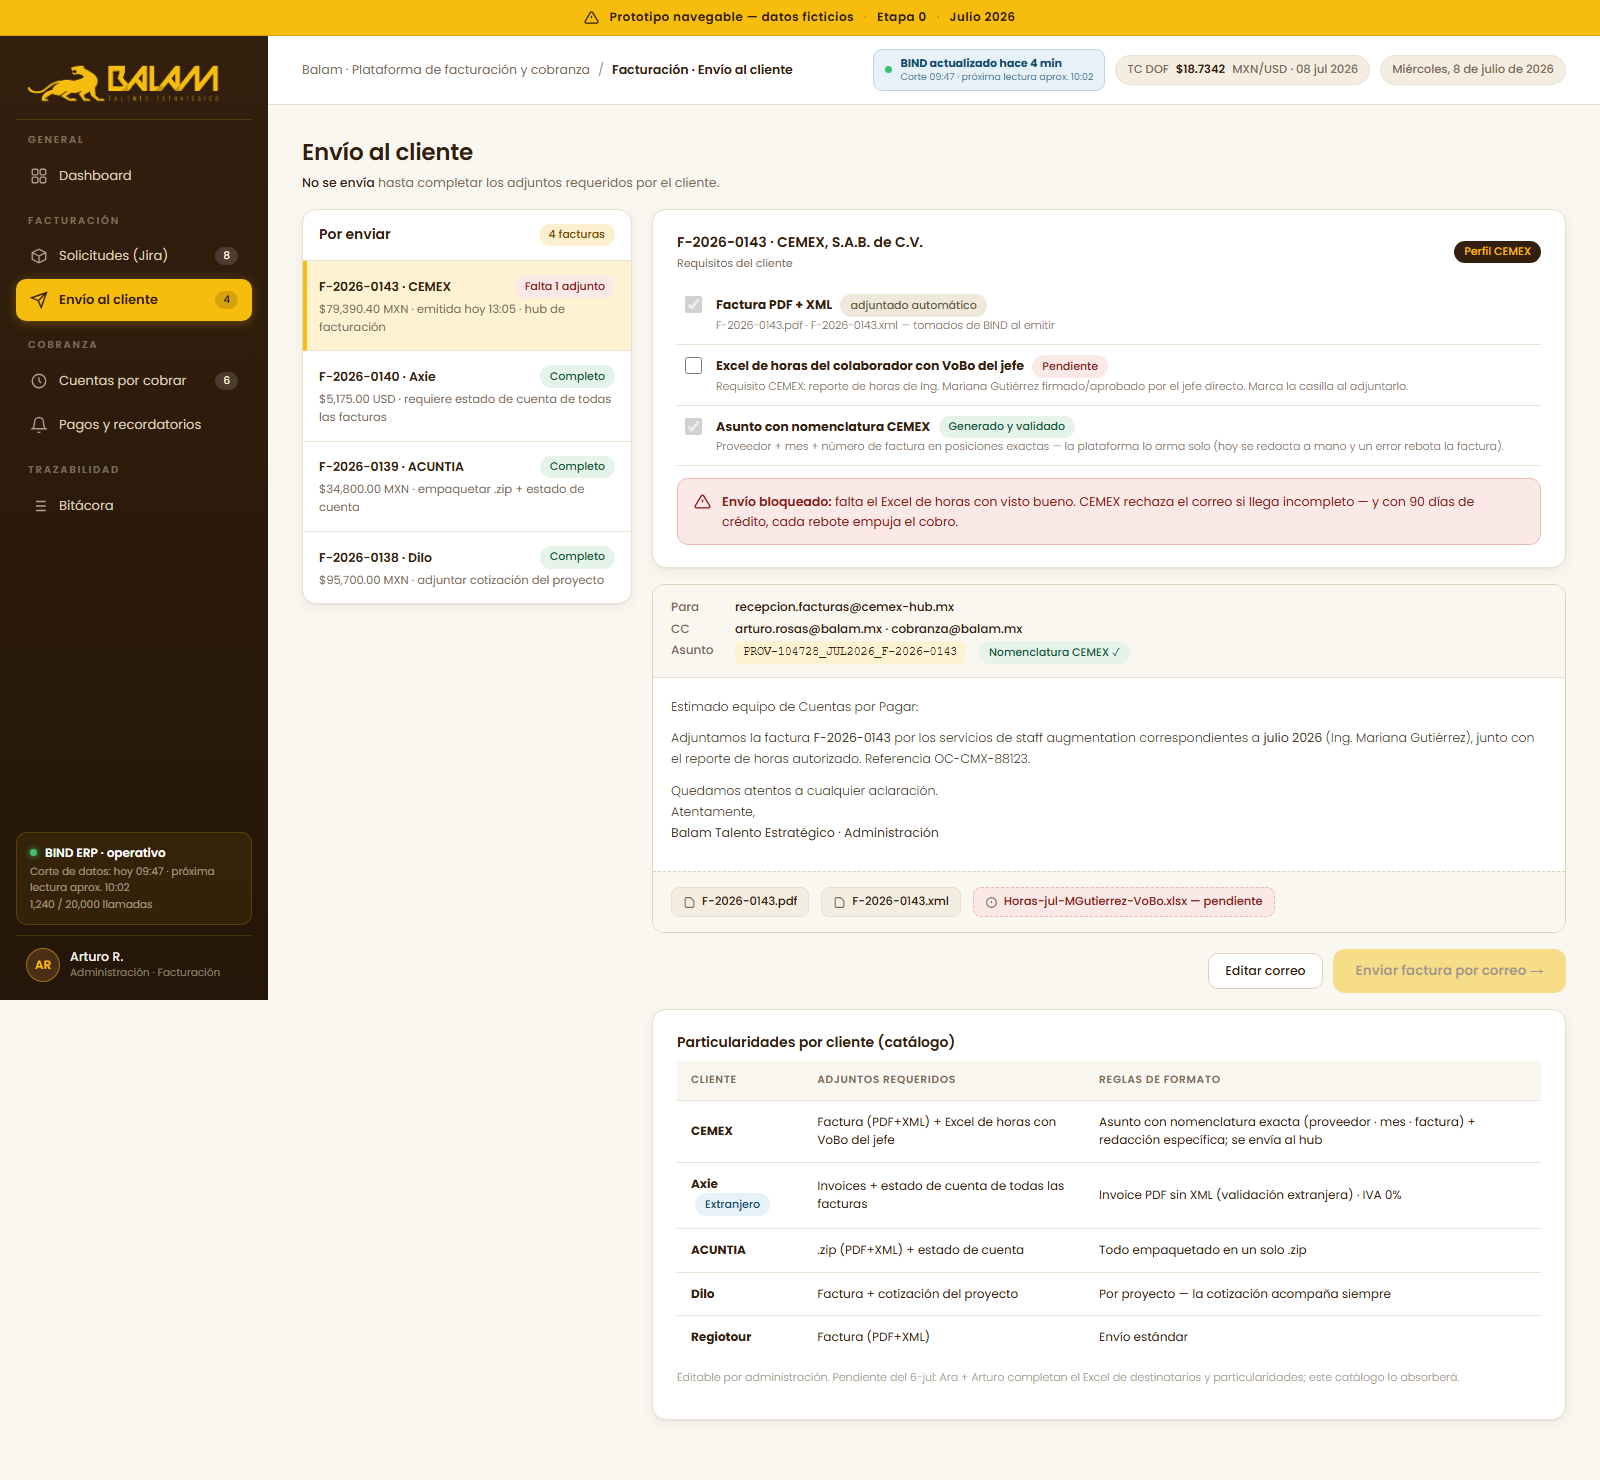Open the Bitácora log

(x=134, y=506)
